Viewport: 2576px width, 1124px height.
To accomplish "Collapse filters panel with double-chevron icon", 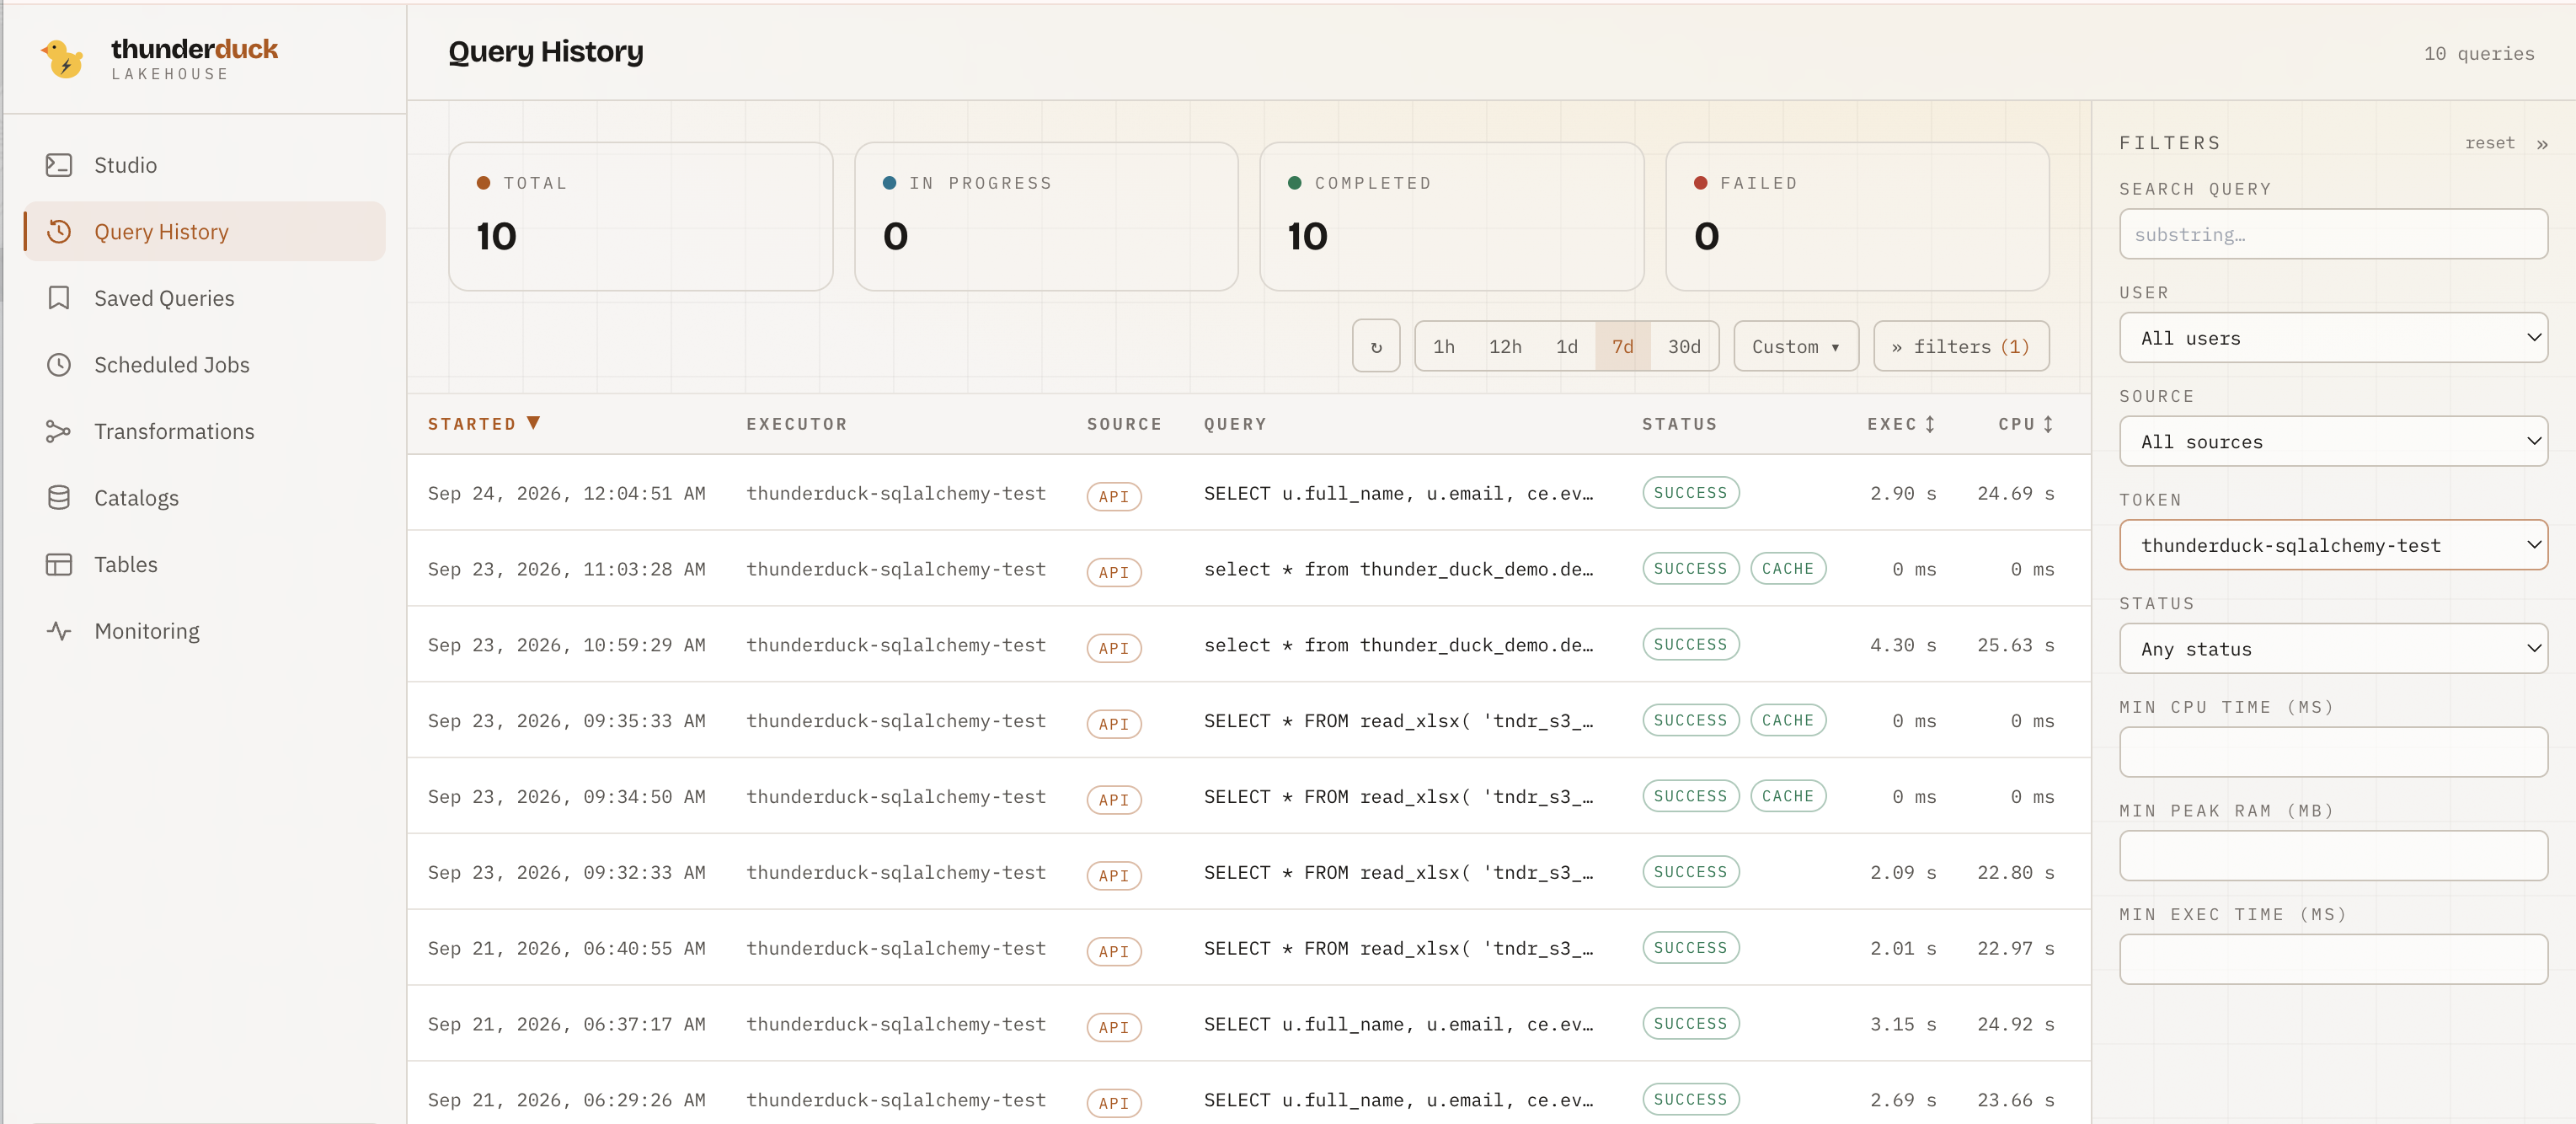I will click(x=2542, y=144).
